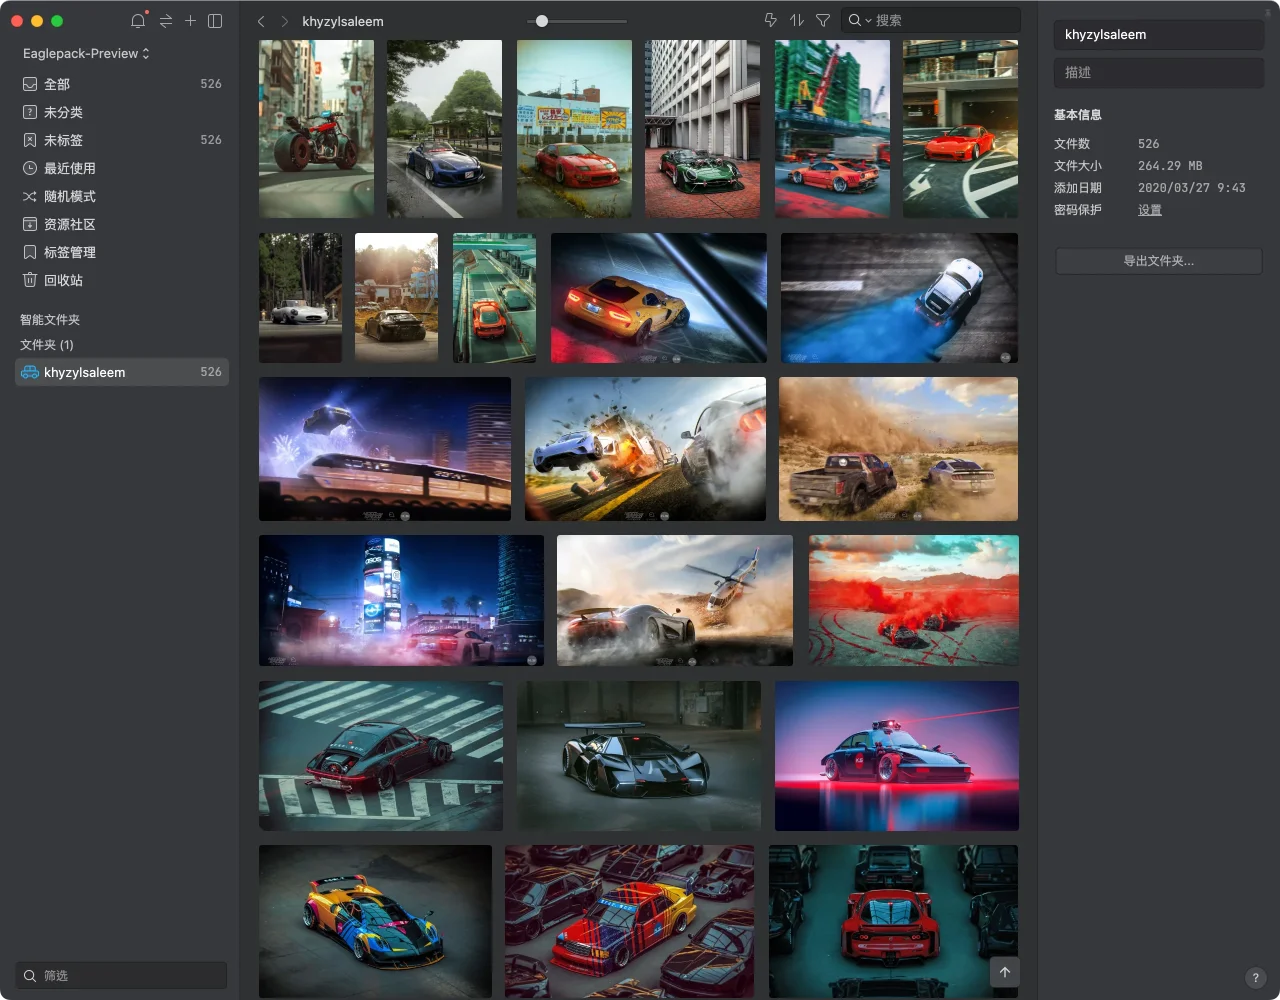Open the ? help button

click(x=1256, y=978)
